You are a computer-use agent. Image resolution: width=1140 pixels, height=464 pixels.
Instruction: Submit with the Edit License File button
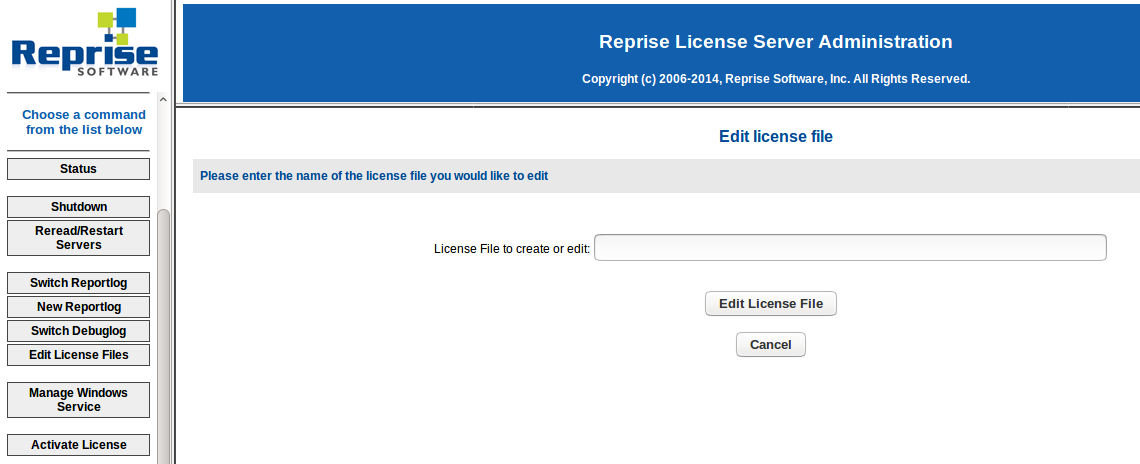click(771, 303)
